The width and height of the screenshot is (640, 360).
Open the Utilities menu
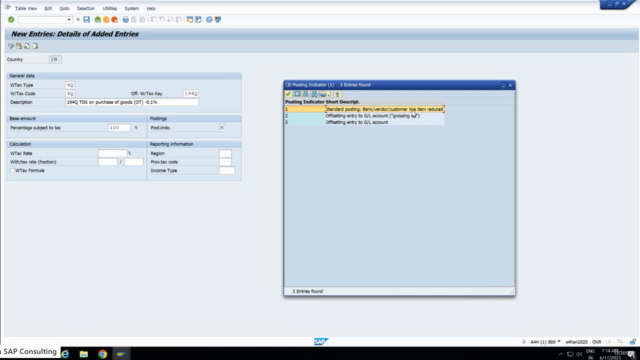point(109,8)
